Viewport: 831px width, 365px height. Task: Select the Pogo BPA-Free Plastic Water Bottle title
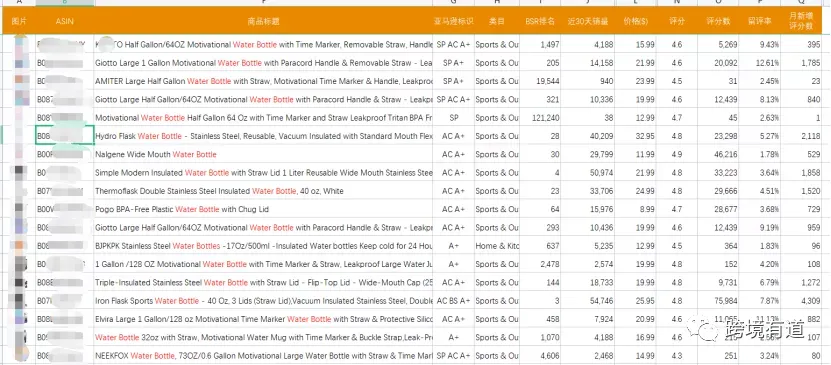(x=182, y=209)
